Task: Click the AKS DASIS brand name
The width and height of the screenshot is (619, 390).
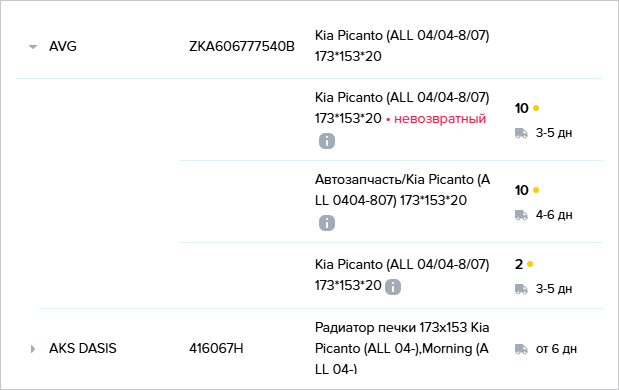Action: pos(83,349)
